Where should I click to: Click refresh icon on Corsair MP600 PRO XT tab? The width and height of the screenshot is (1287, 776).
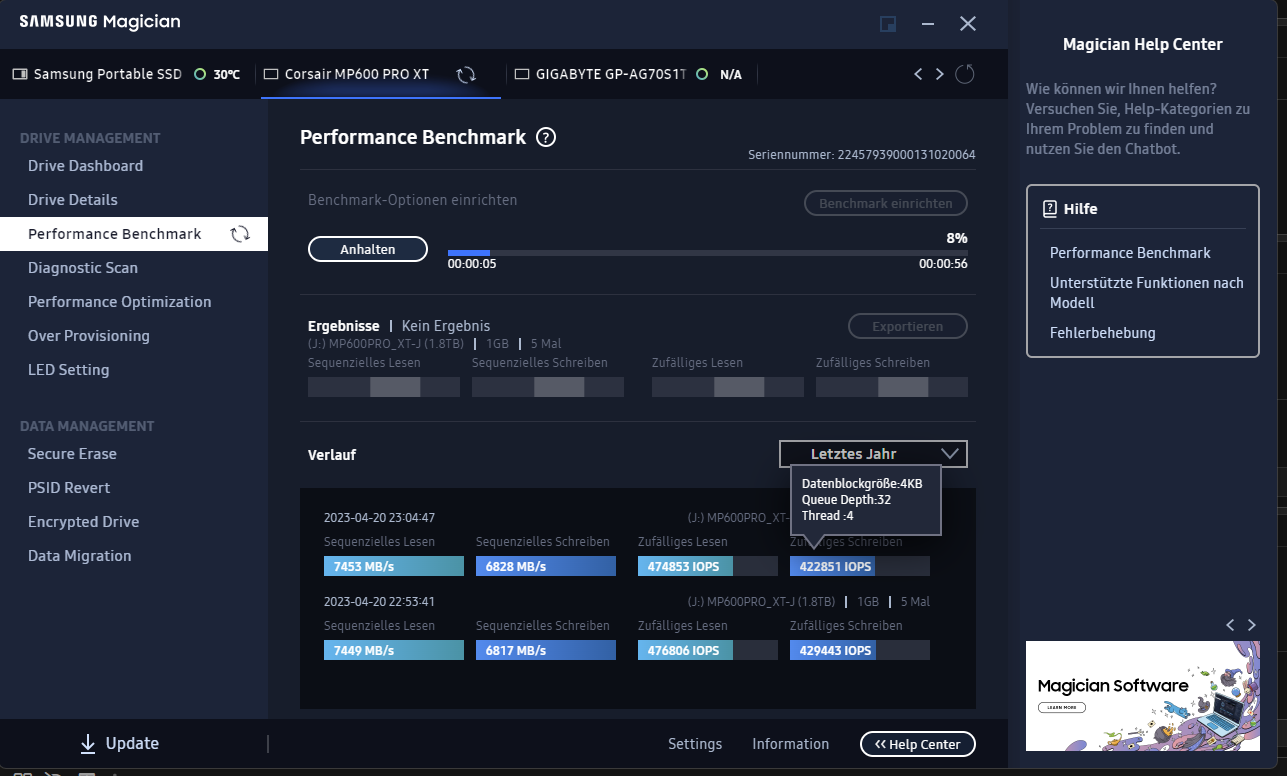(466, 75)
